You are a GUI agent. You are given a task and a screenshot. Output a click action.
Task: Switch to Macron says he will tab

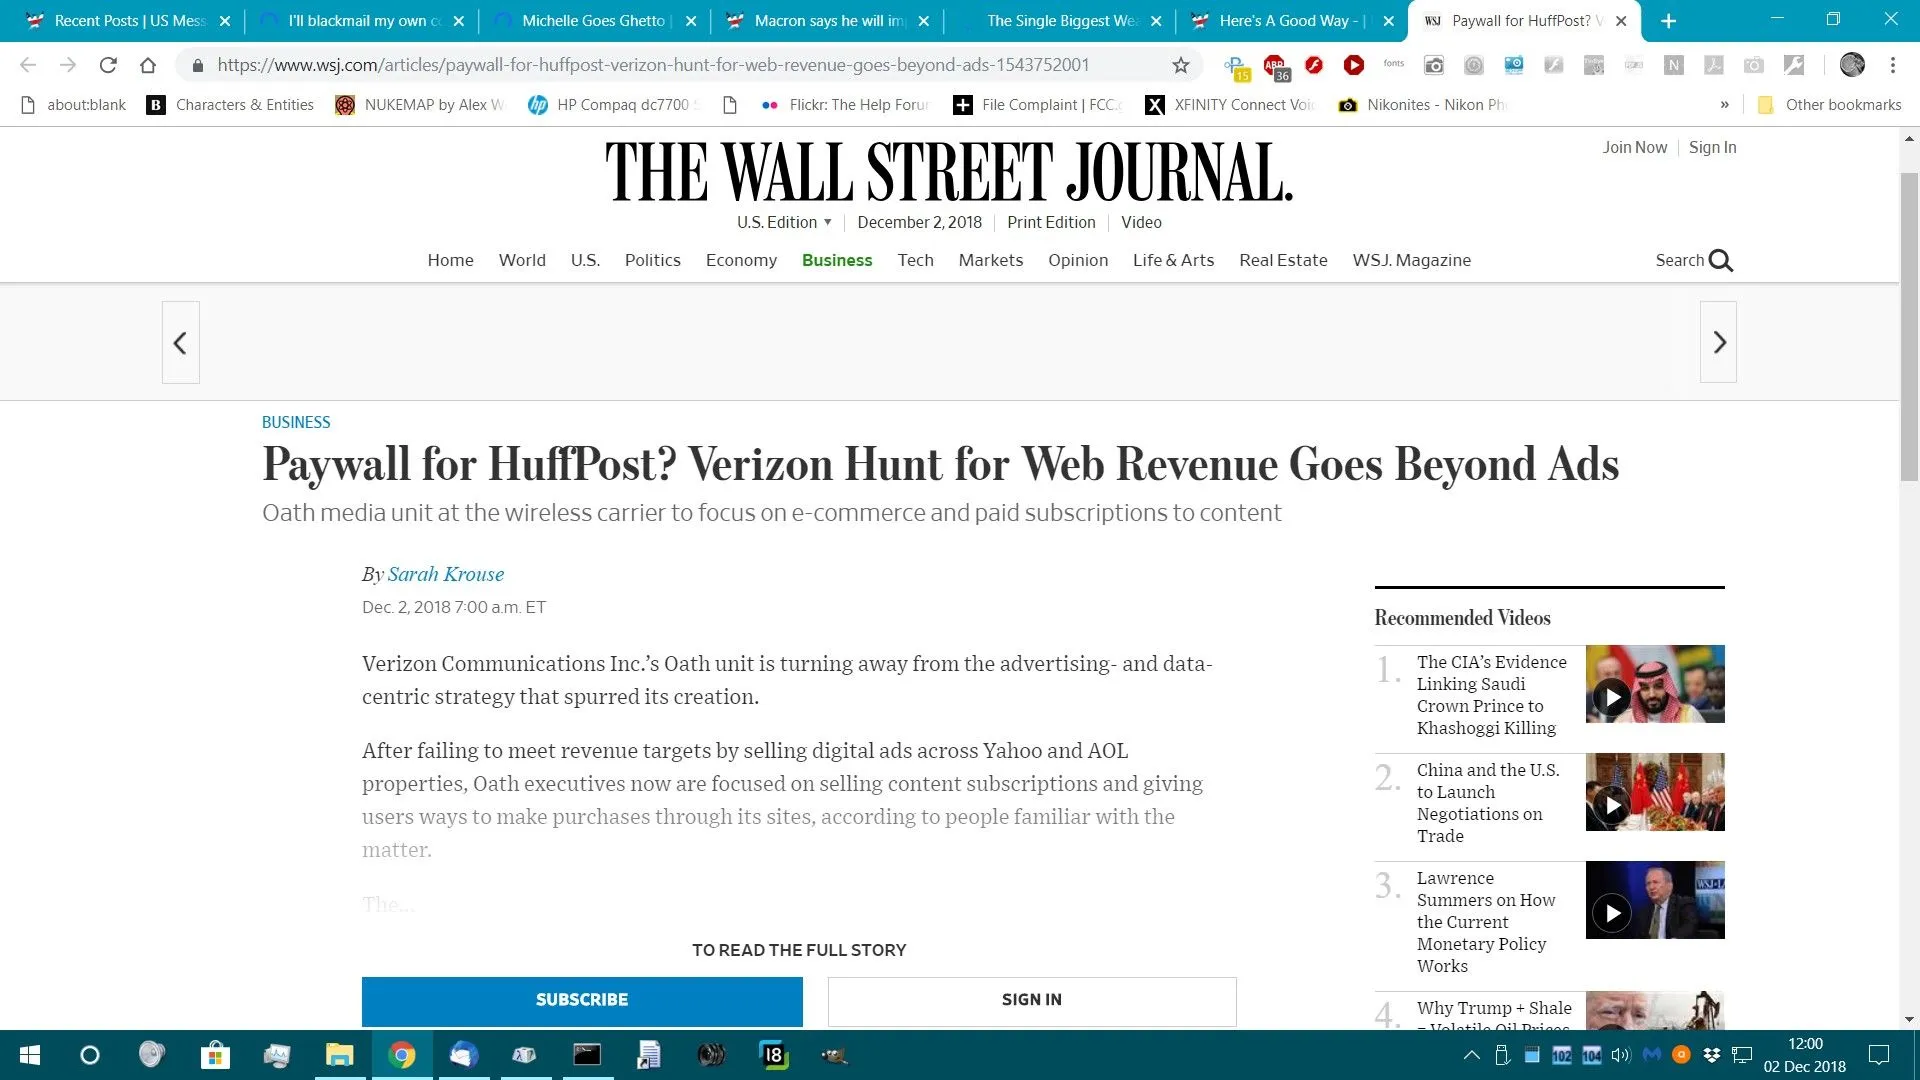pos(828,21)
